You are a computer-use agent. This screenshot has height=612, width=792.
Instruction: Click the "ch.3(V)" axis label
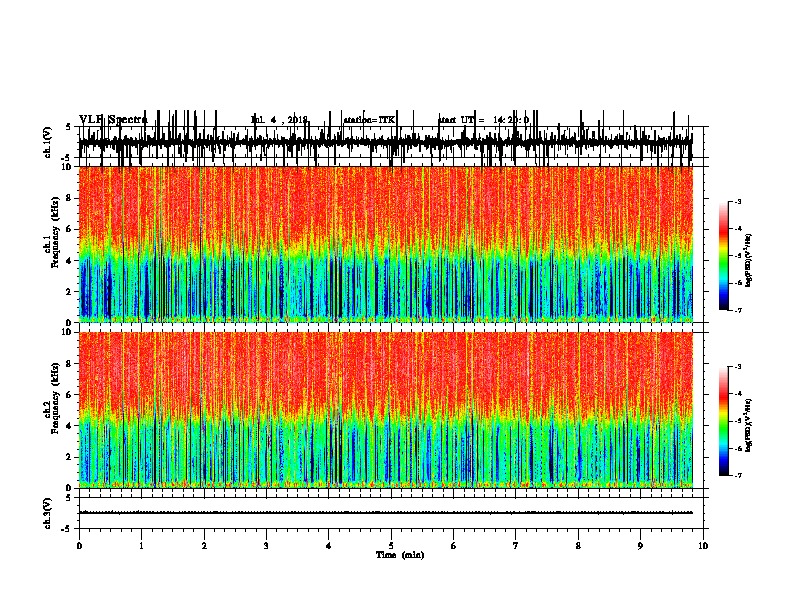(x=48, y=513)
